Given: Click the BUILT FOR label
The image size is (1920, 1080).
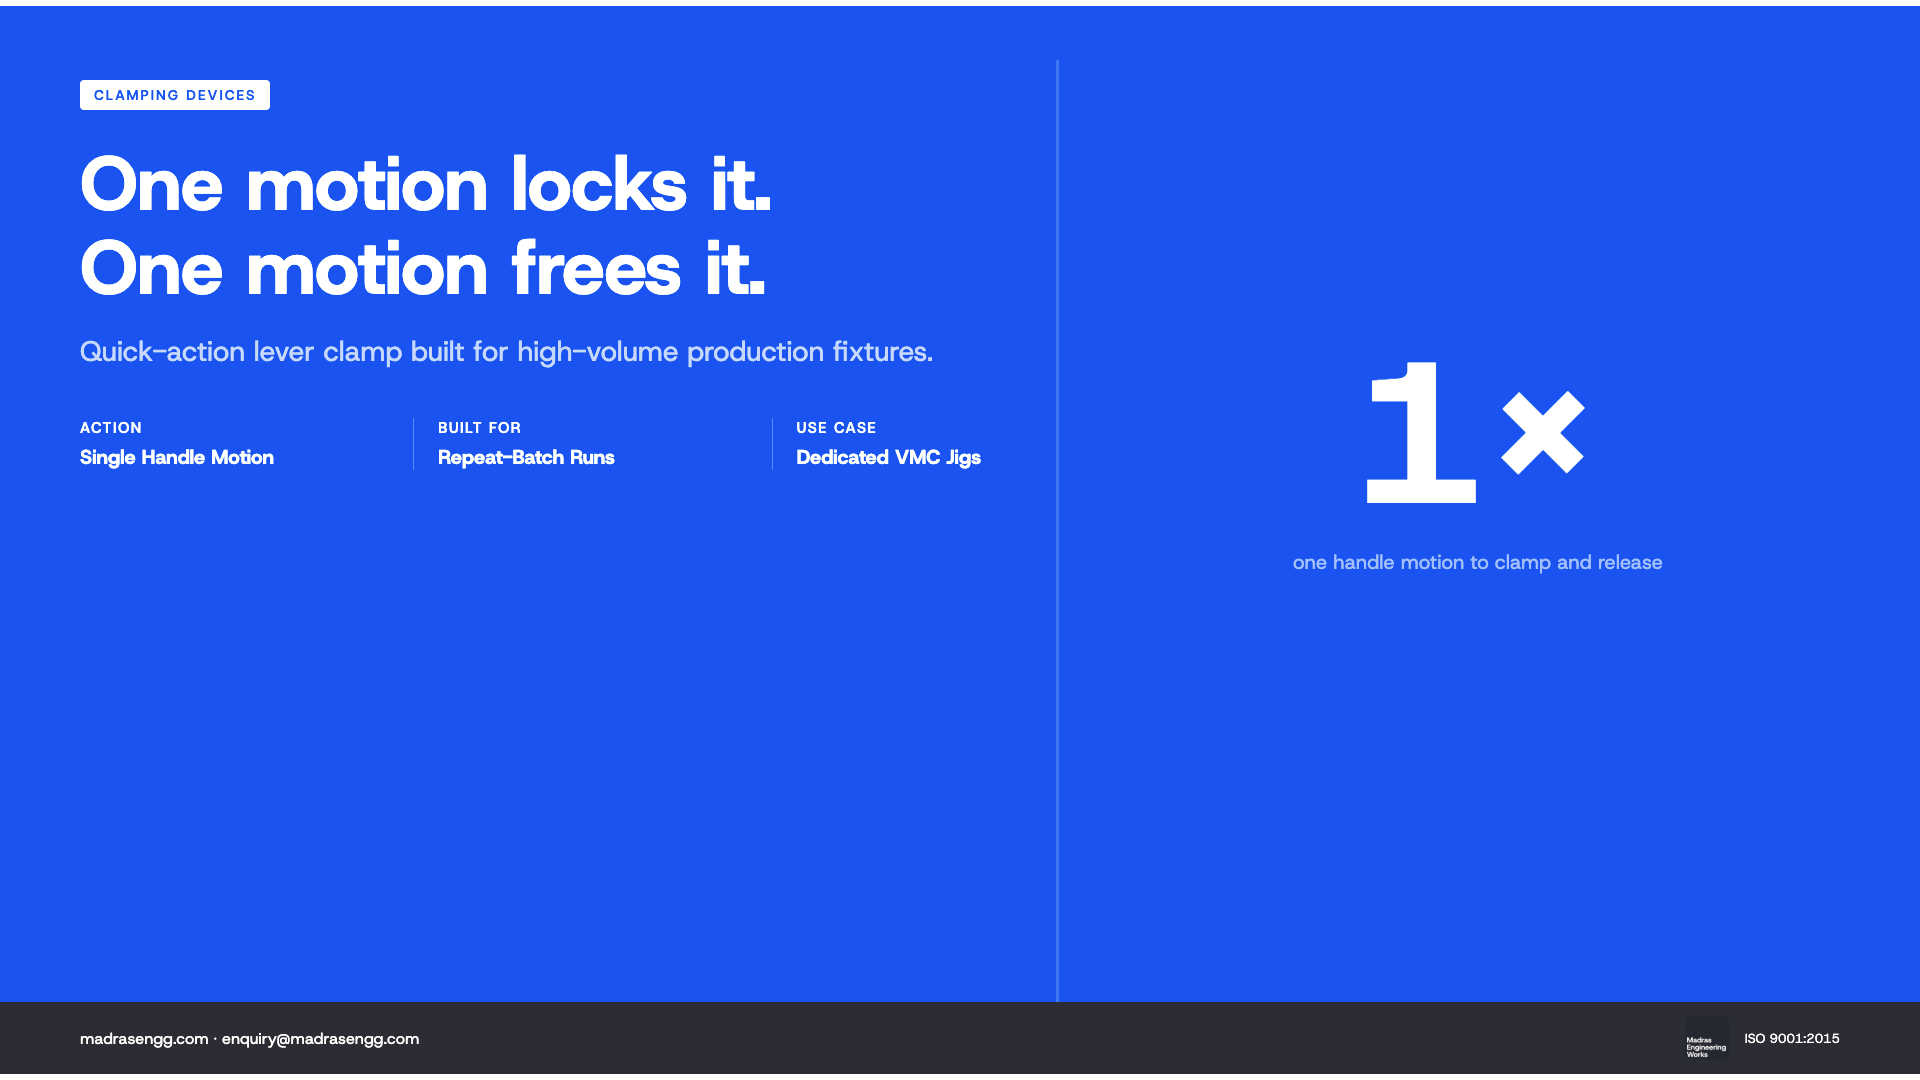Looking at the screenshot, I should point(479,428).
